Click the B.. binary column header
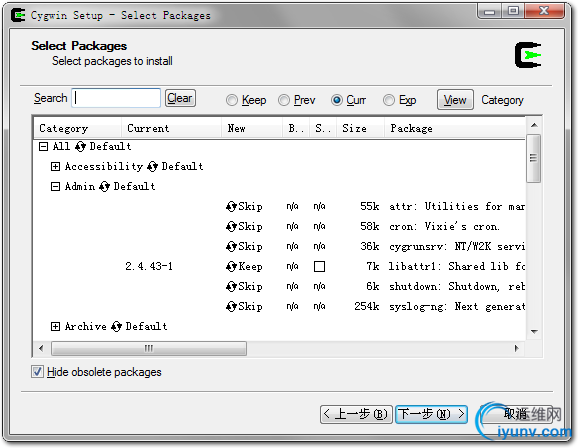 point(296,128)
